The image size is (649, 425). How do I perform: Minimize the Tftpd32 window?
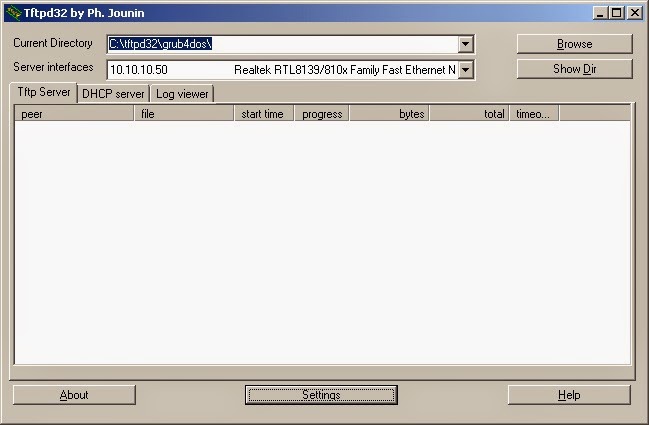tap(600, 13)
